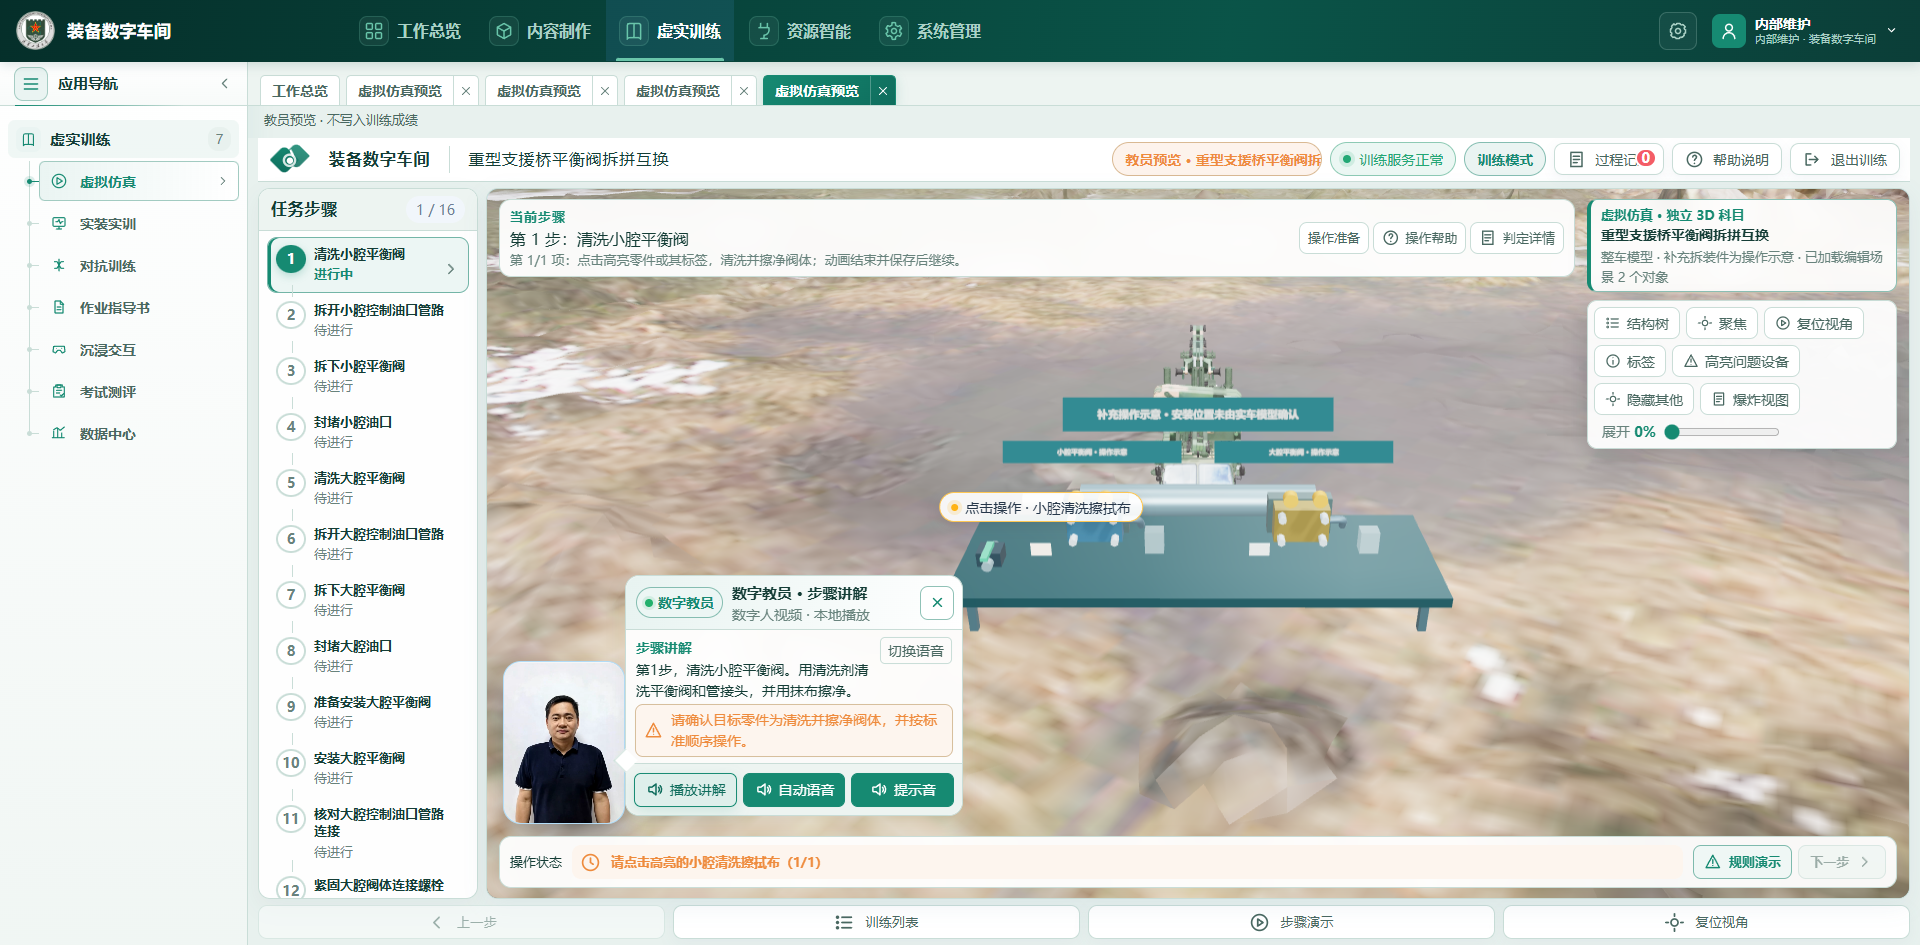Image resolution: width=1920 pixels, height=945 pixels.
Task: Click the hamburger menu icon beside 应用导航
Action: (x=31, y=84)
